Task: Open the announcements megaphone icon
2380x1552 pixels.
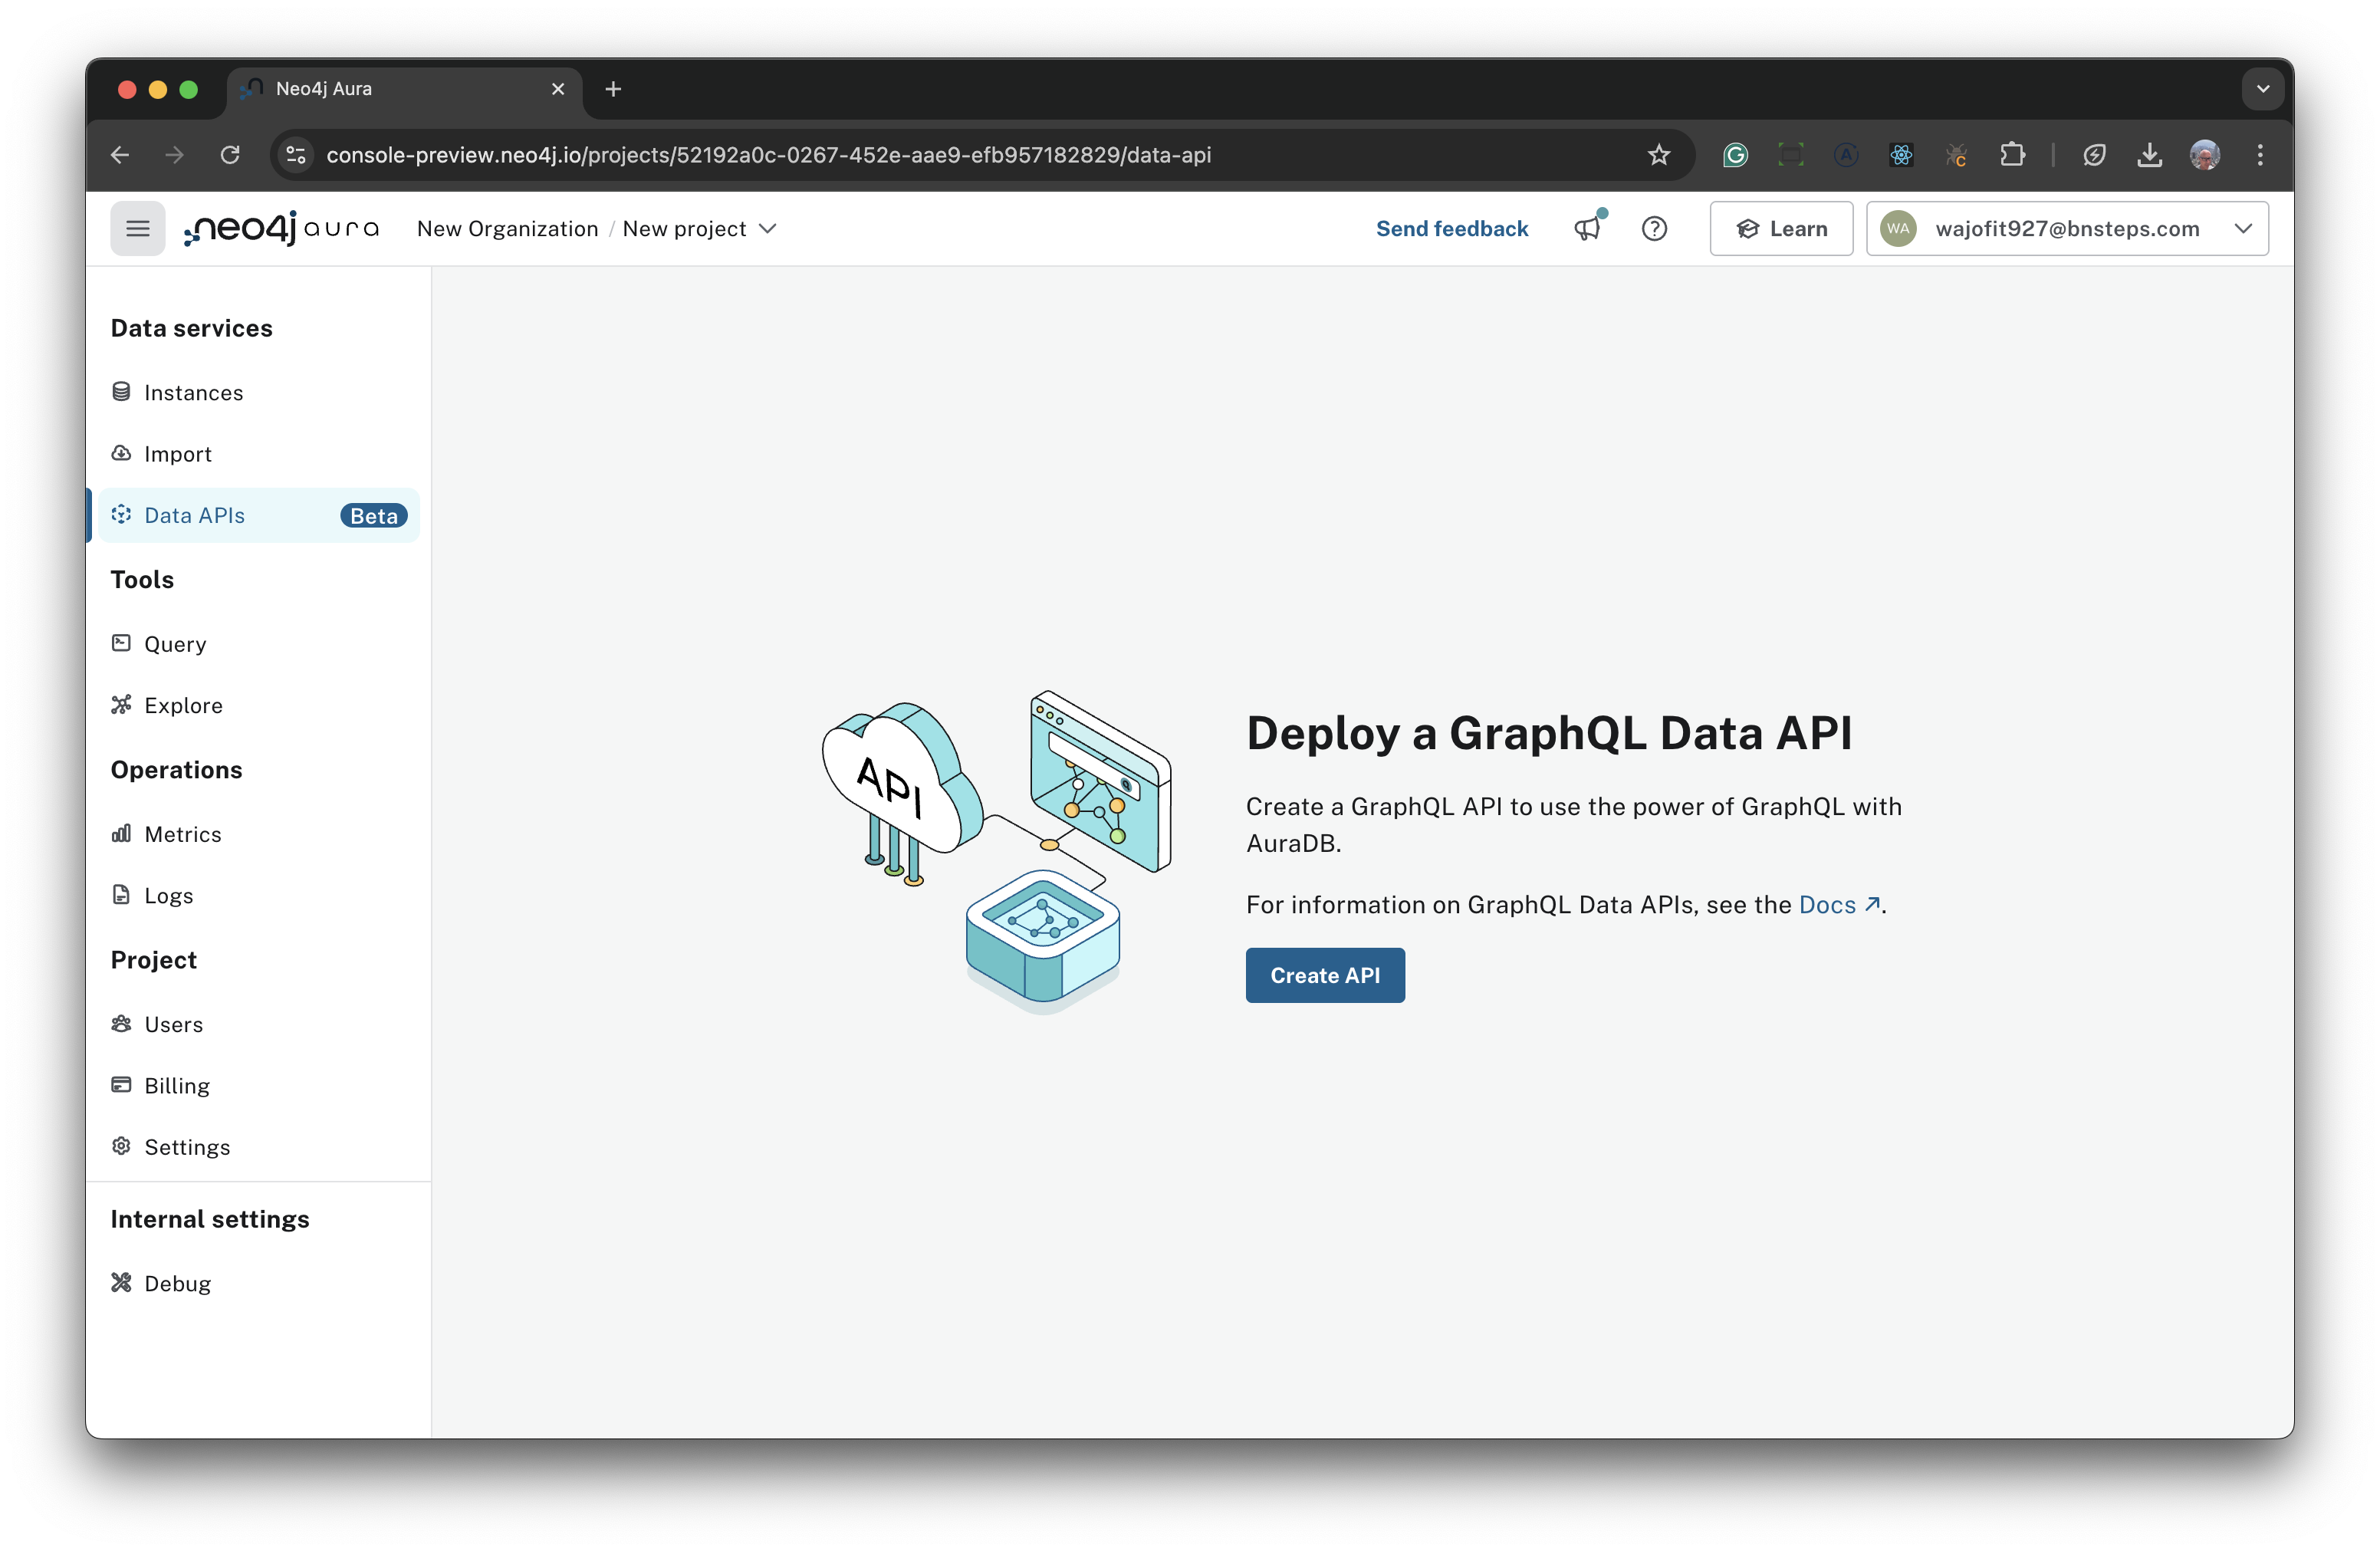Action: (x=1588, y=229)
